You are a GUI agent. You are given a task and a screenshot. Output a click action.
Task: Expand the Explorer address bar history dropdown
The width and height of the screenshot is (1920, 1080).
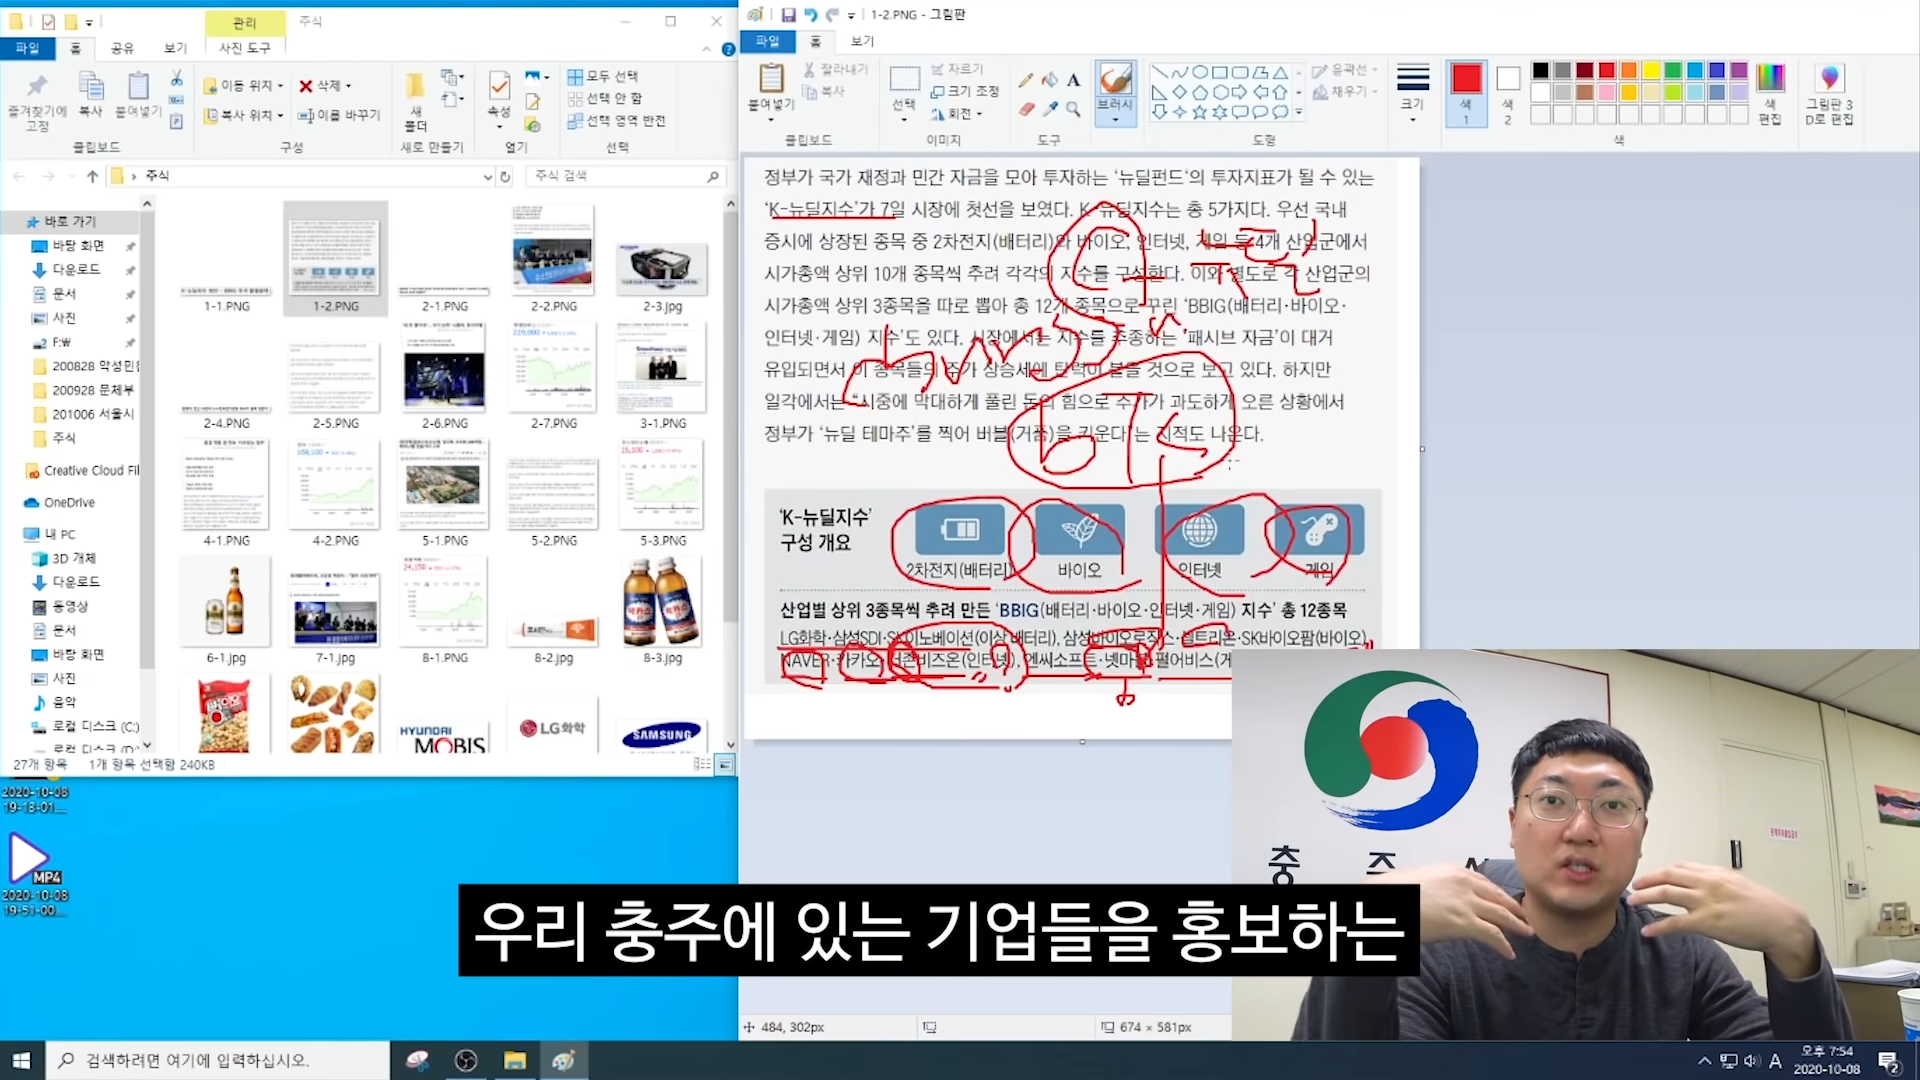click(x=487, y=177)
